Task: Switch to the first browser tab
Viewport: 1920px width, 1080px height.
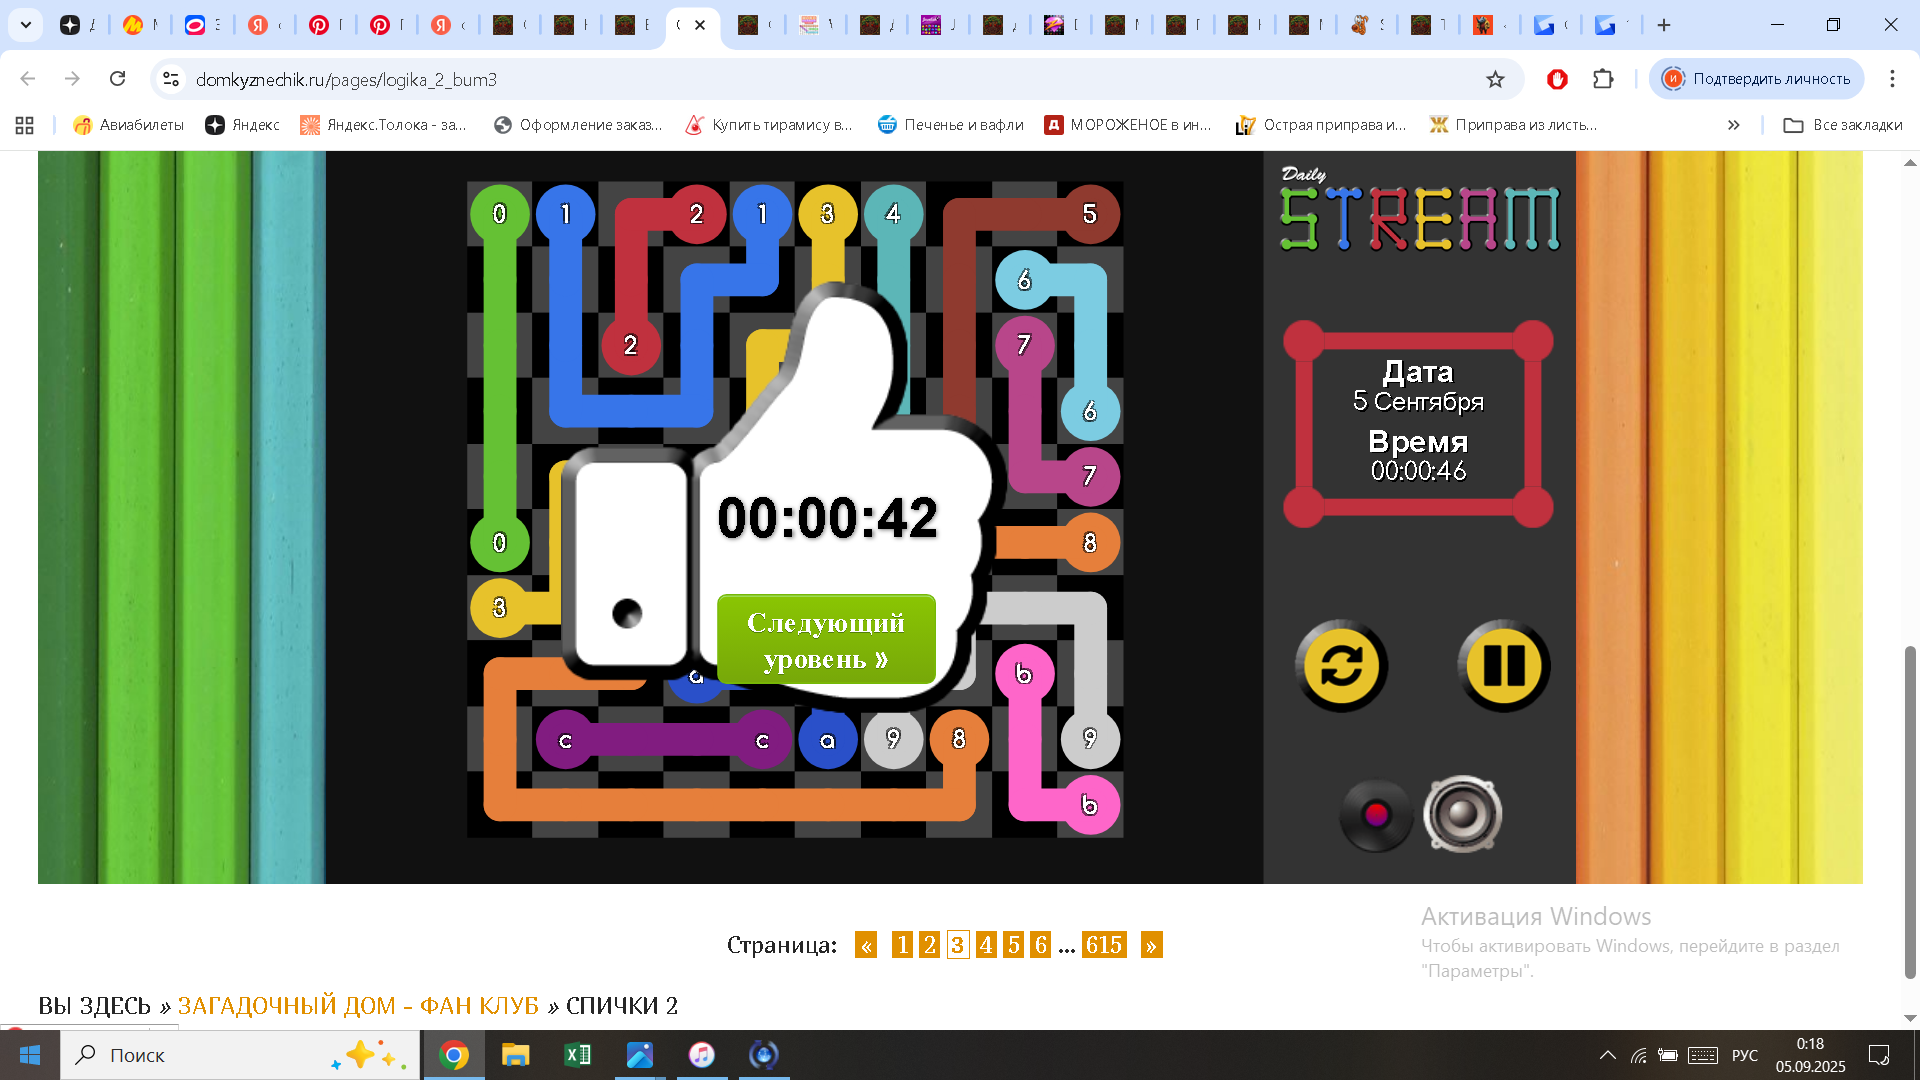Action: coord(77,25)
